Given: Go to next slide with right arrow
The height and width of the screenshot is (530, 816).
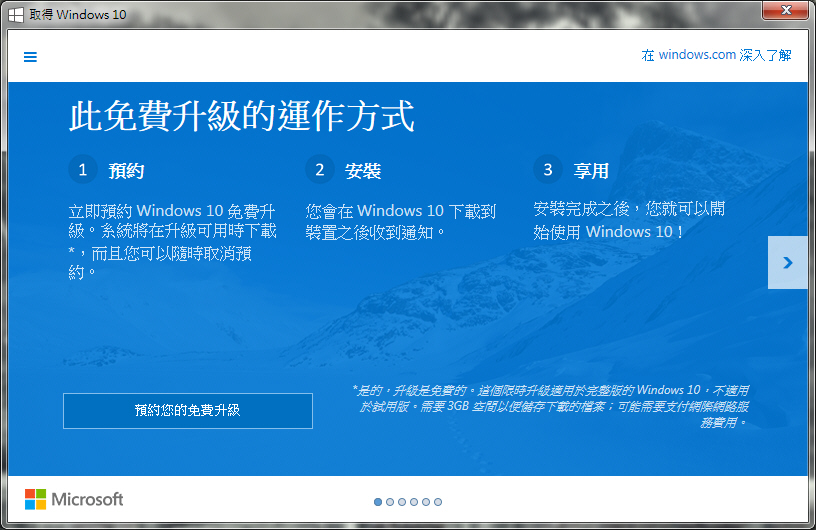Looking at the screenshot, I should 787,262.
